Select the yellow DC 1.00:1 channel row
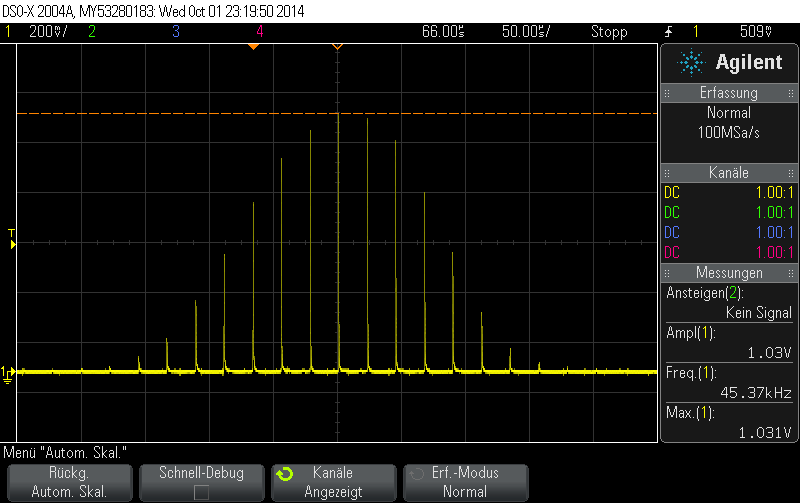Screen dimensions: 800x503 (x=729, y=193)
